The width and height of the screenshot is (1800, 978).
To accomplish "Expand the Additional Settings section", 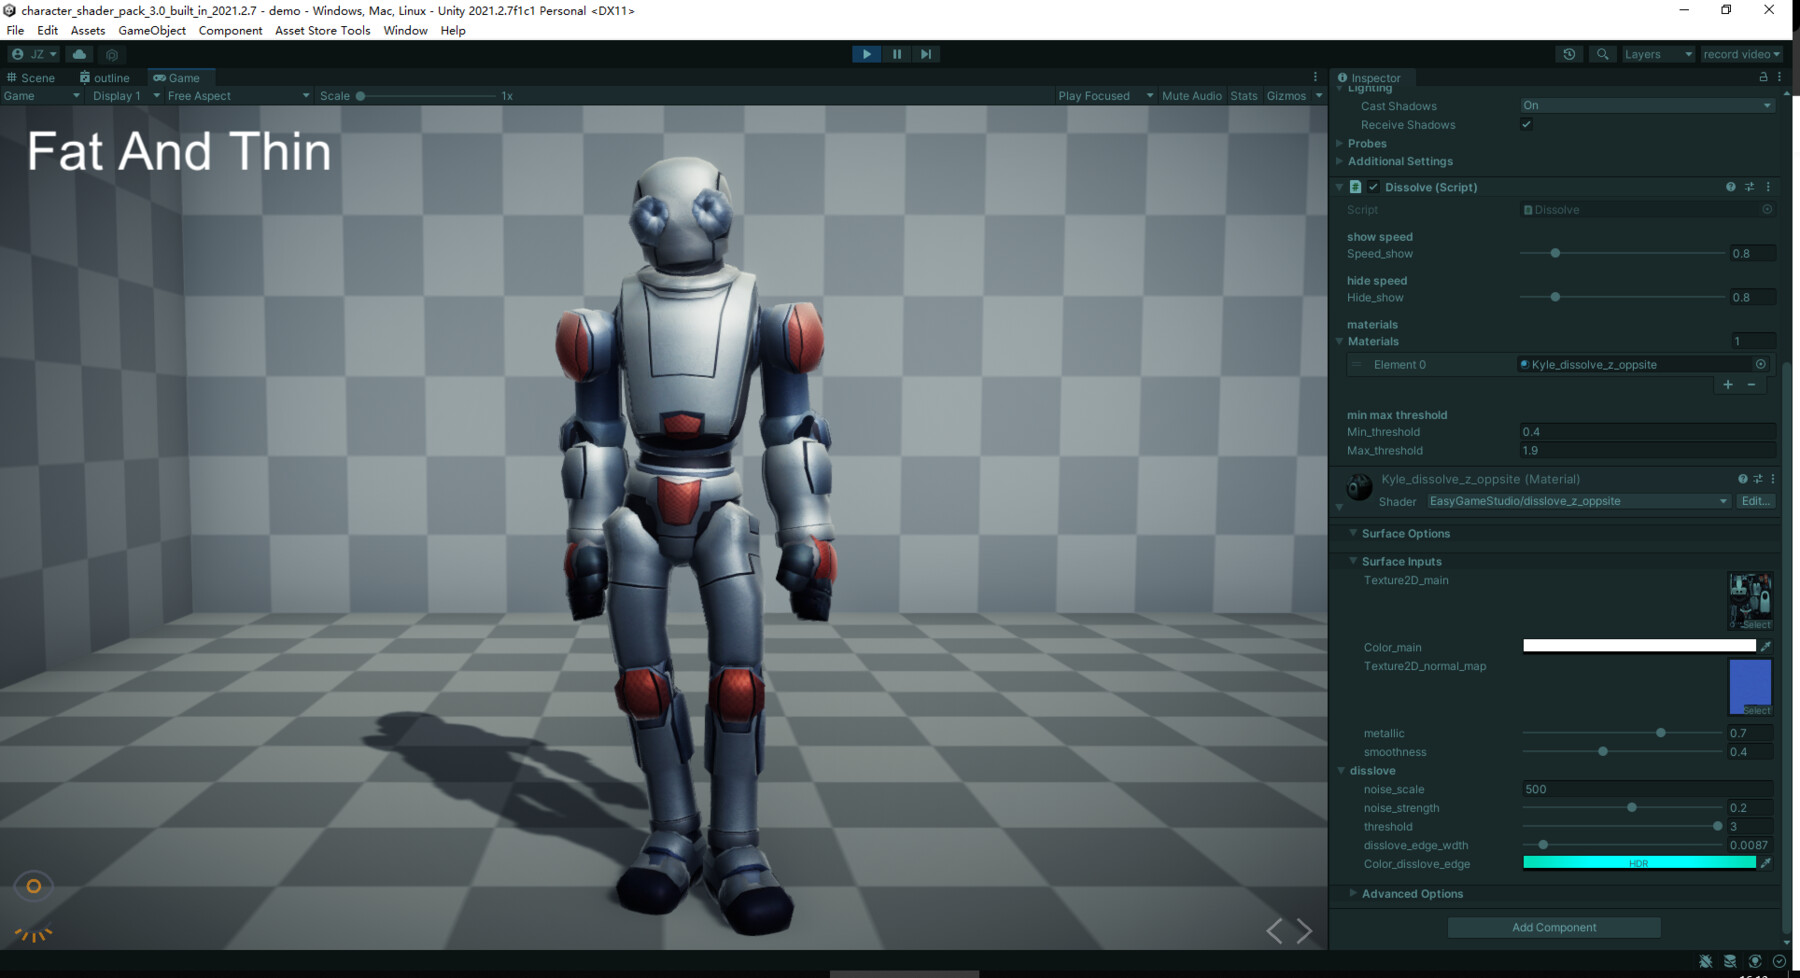I will click(x=1400, y=161).
